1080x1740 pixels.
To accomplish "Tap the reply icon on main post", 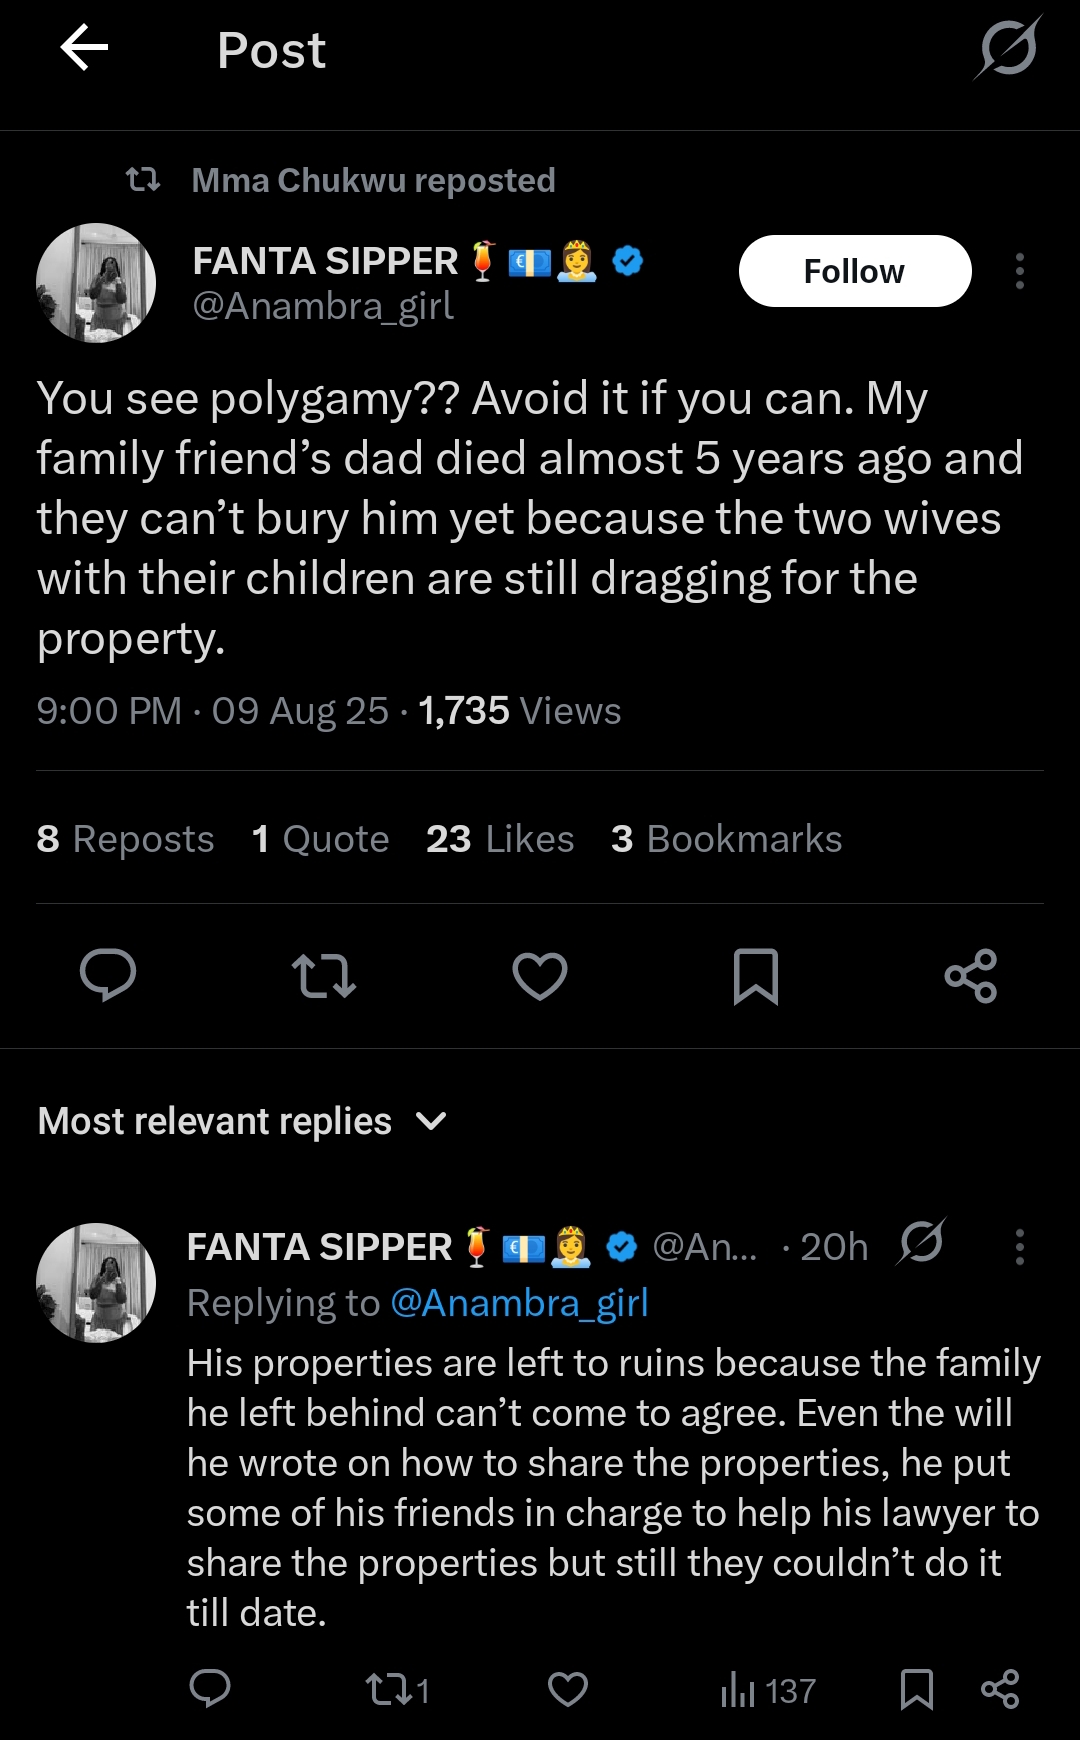I will (x=108, y=975).
